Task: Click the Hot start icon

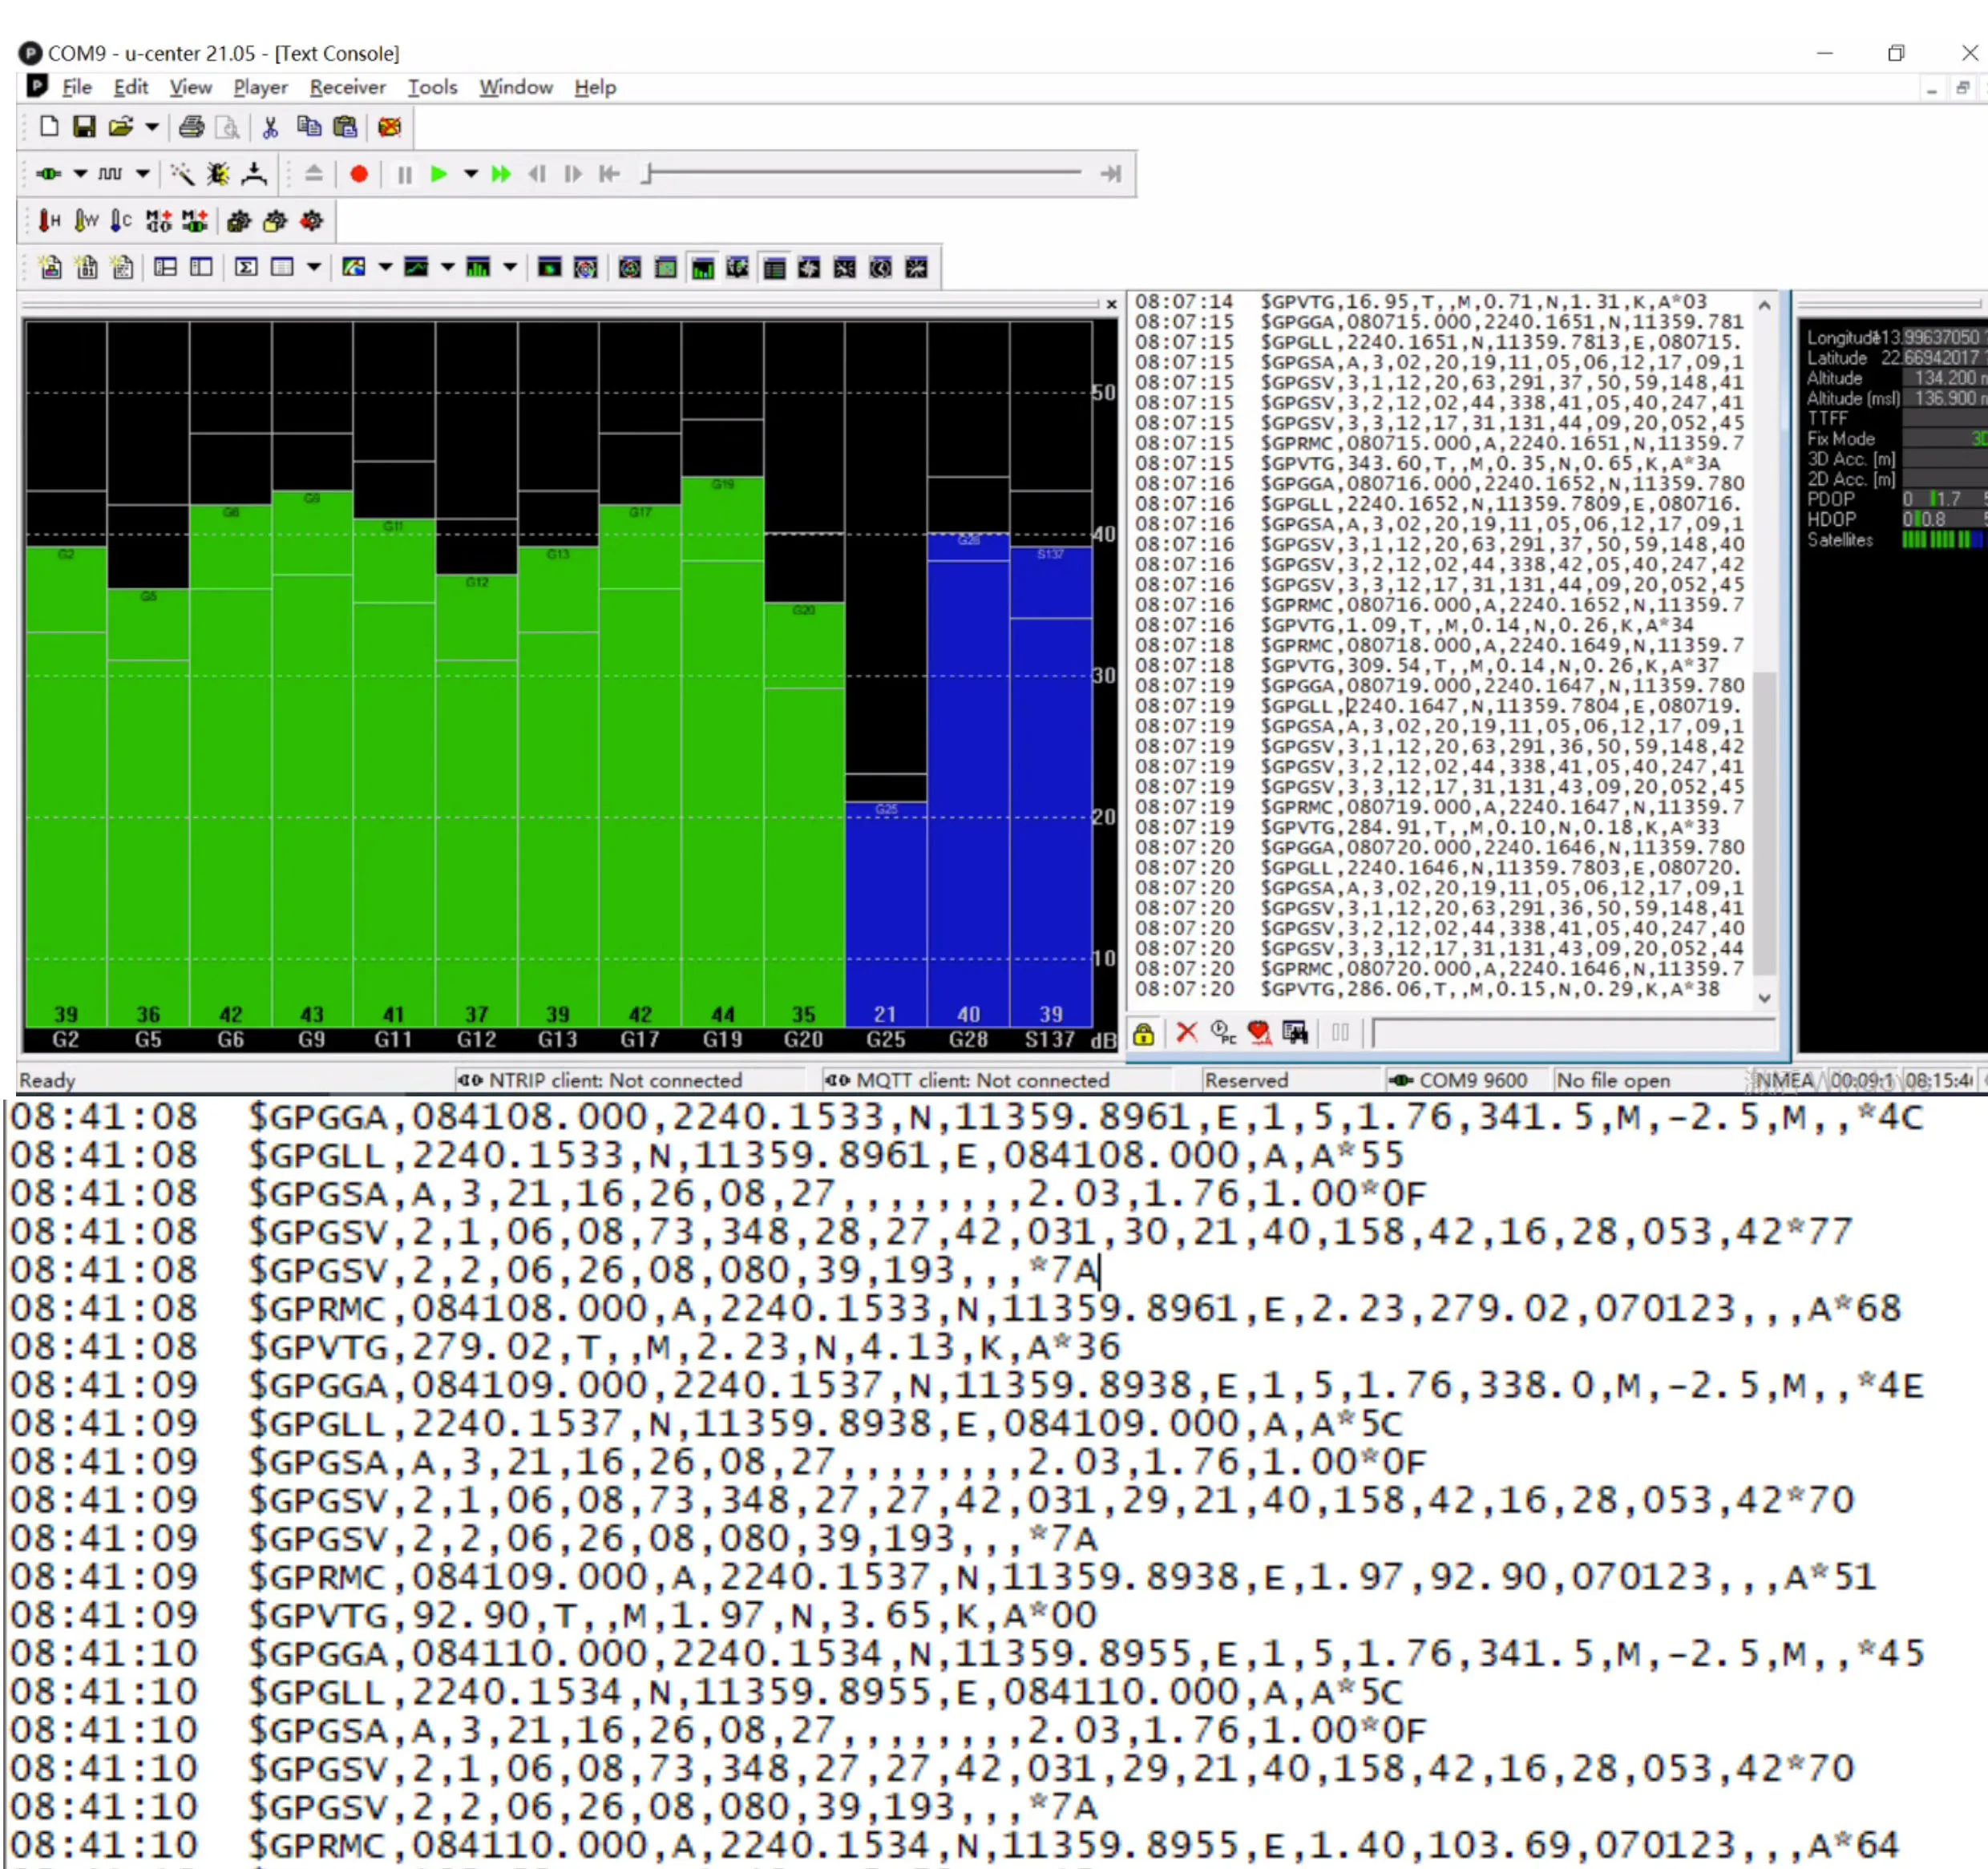Action: 49,221
